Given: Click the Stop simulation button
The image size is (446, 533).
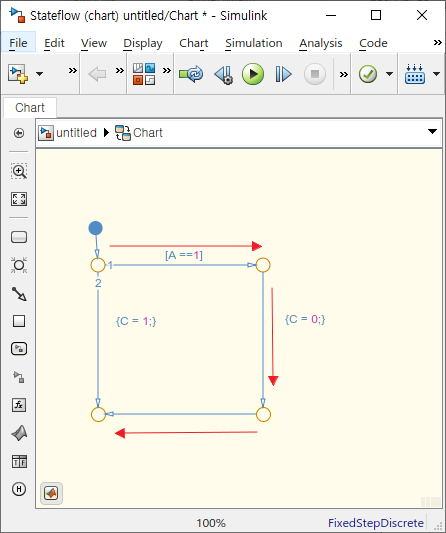Looking at the screenshot, I should point(315,74).
